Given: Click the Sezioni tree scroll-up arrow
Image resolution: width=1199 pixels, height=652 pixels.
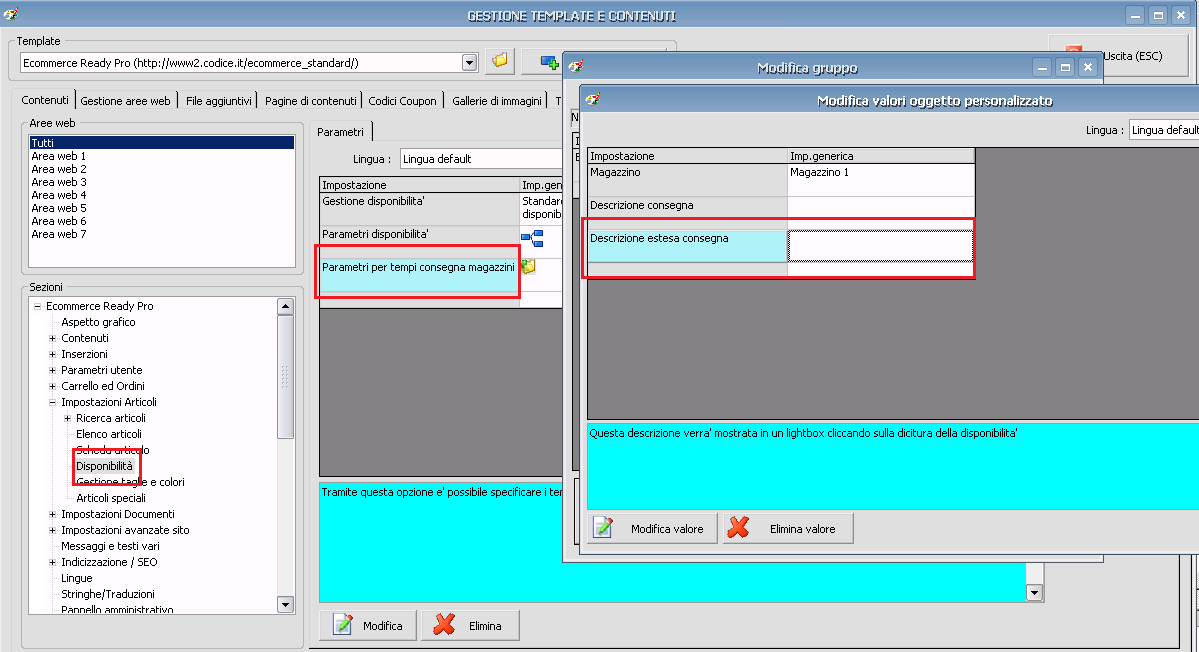Looking at the screenshot, I should click(x=285, y=307).
